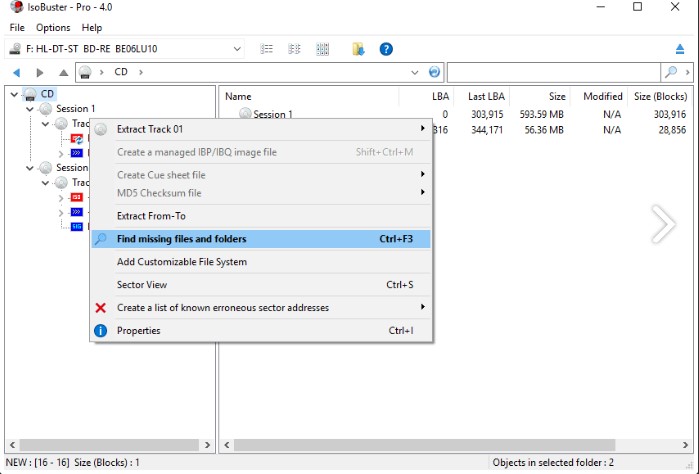Click the 593.59 MB size cell

(x=541, y=115)
